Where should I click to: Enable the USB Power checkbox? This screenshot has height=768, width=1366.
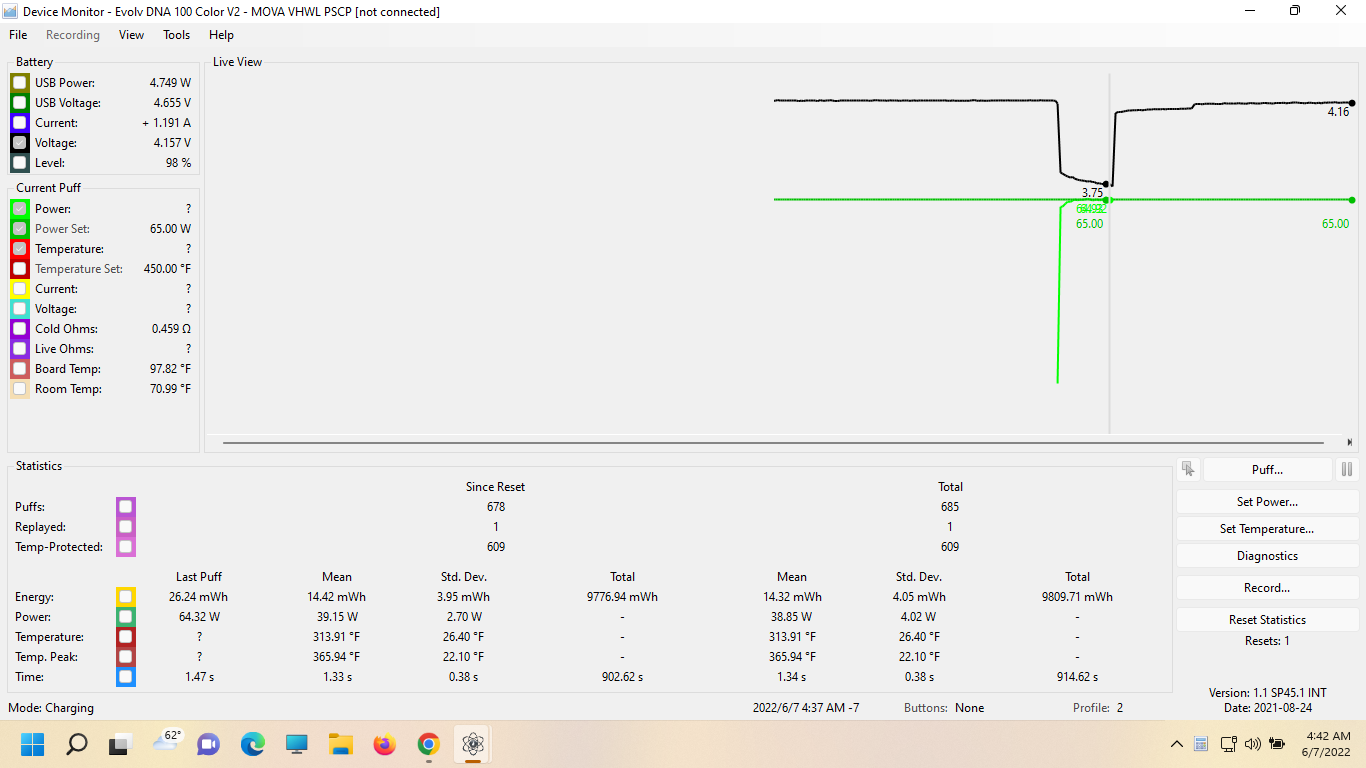[x=20, y=83]
